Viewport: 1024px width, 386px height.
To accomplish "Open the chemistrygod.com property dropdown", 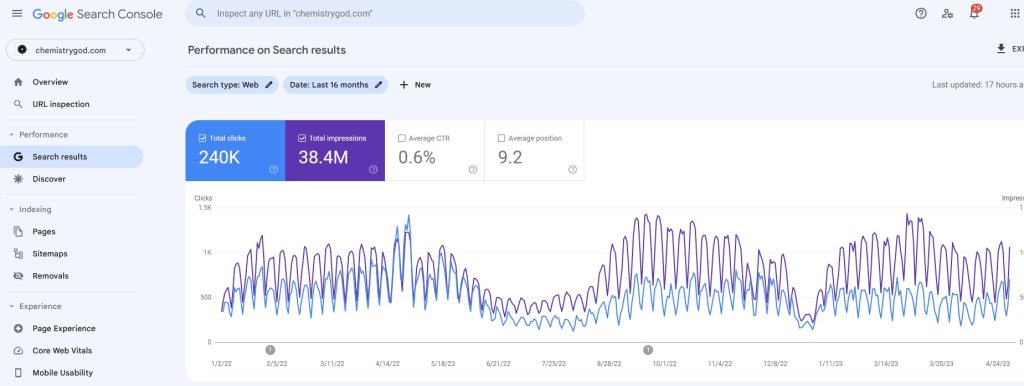I will tap(75, 50).
